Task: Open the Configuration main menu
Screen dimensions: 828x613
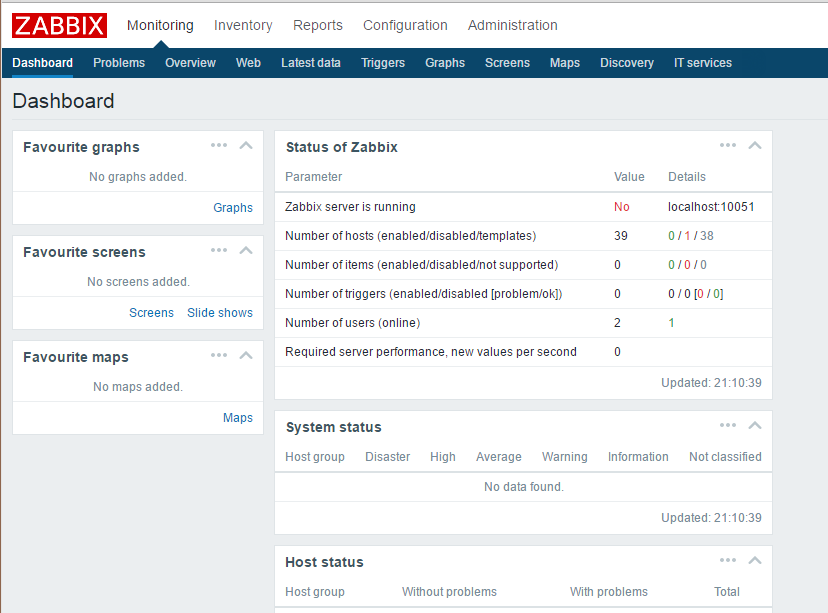Action: pos(405,25)
